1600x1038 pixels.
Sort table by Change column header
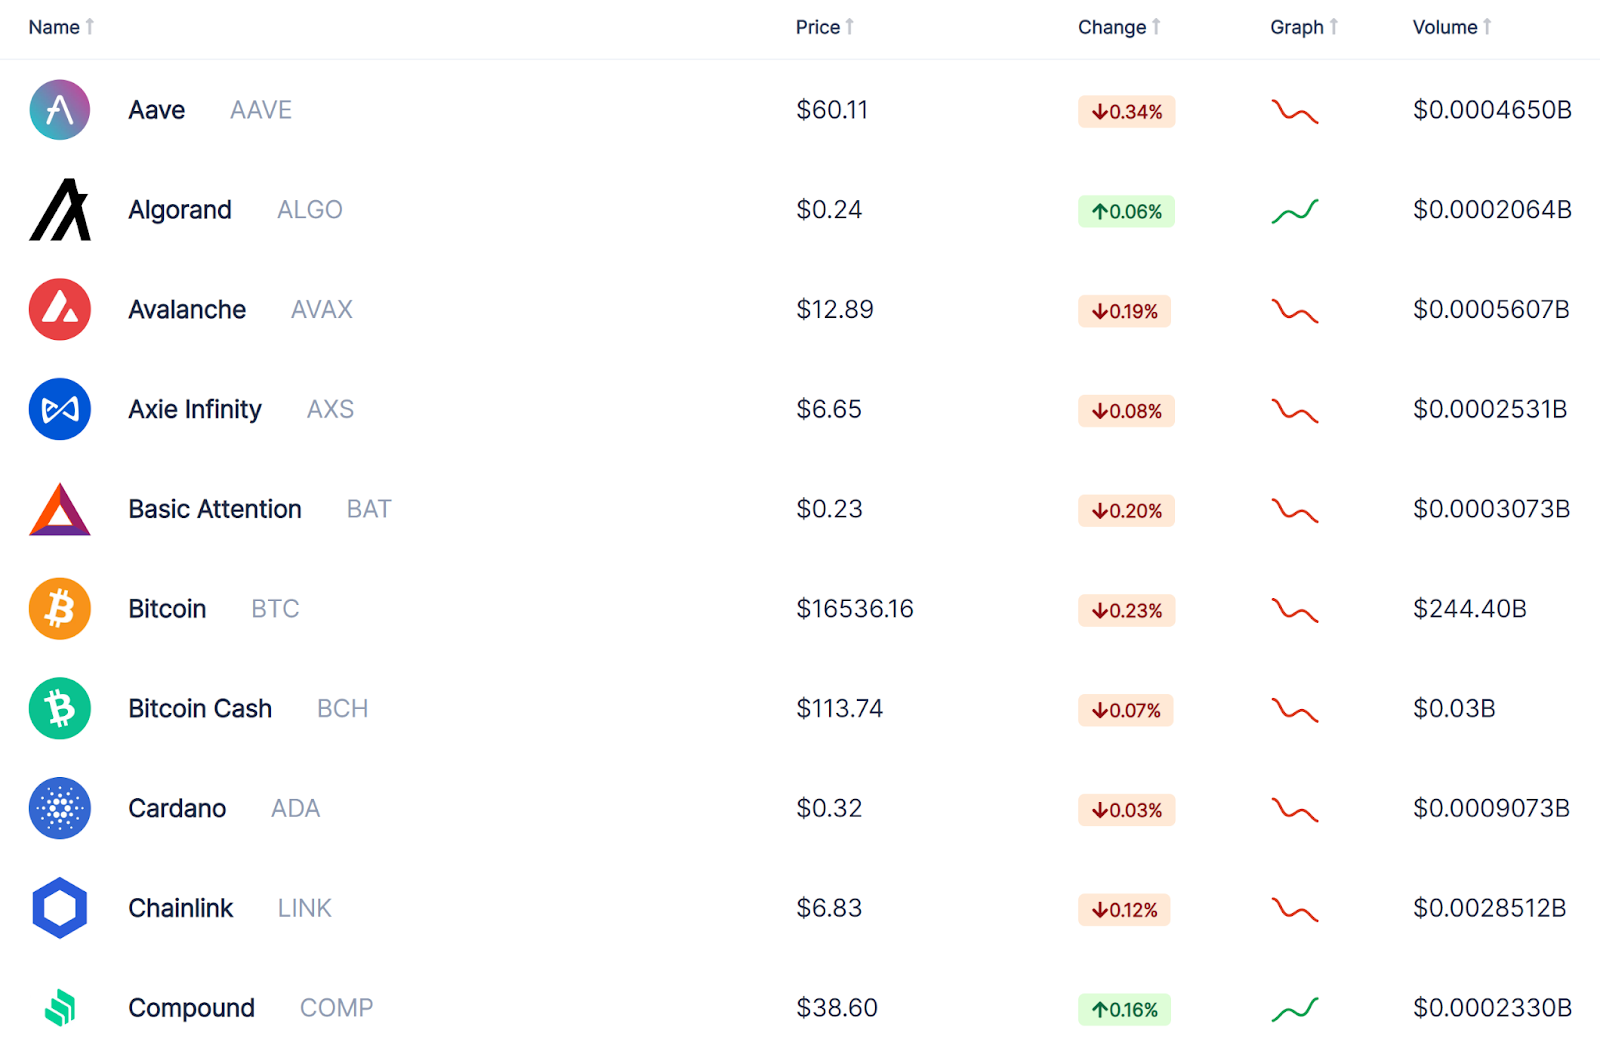click(x=1119, y=27)
